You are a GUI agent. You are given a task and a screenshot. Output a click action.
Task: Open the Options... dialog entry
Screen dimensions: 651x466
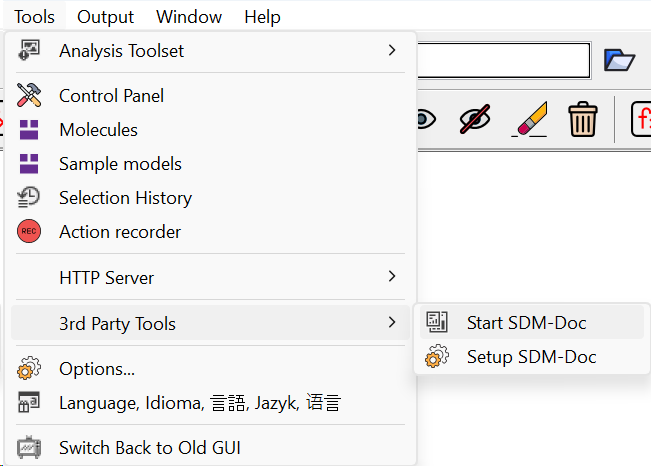click(210, 369)
